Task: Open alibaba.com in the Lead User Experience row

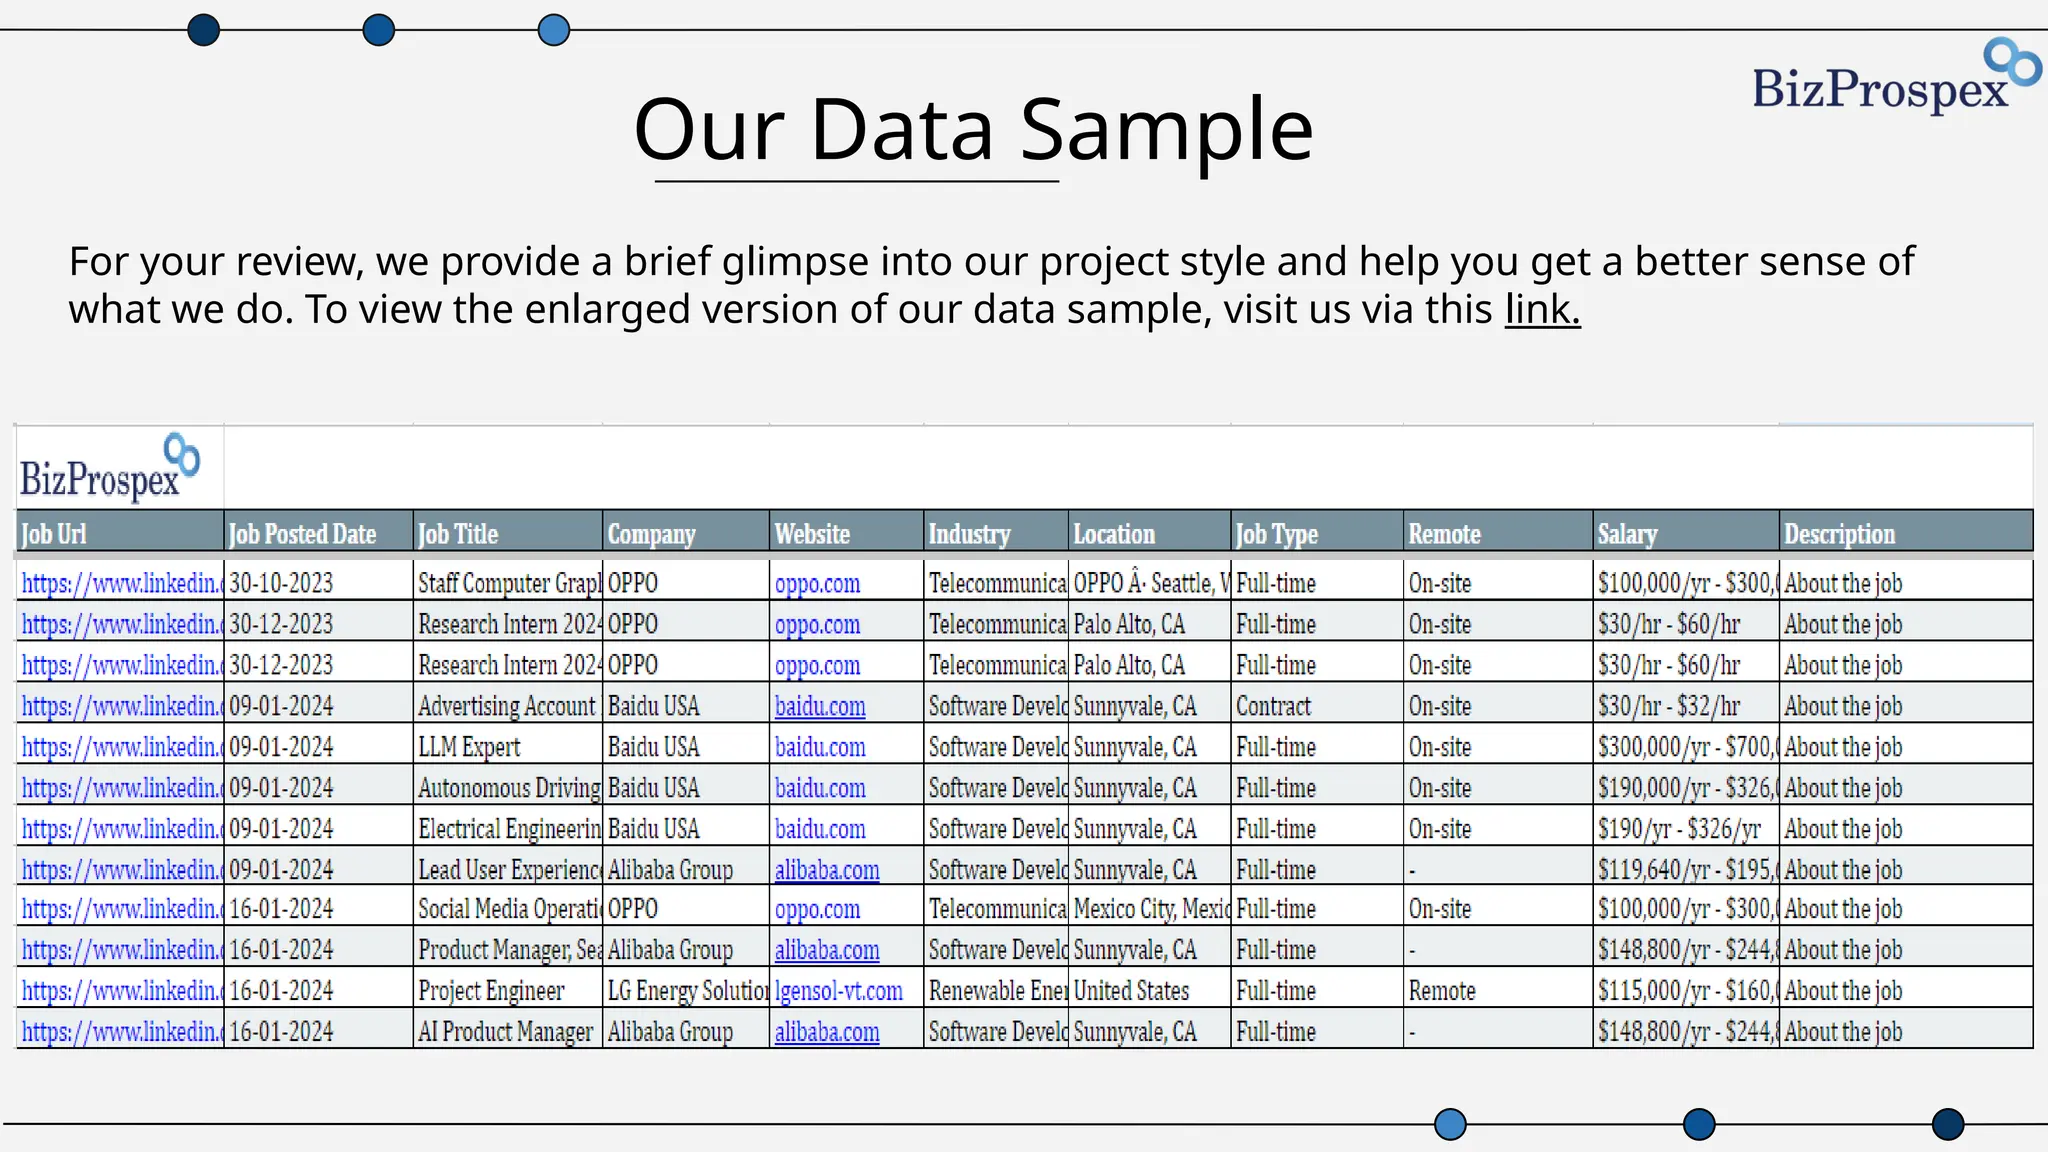Action: coord(827,870)
